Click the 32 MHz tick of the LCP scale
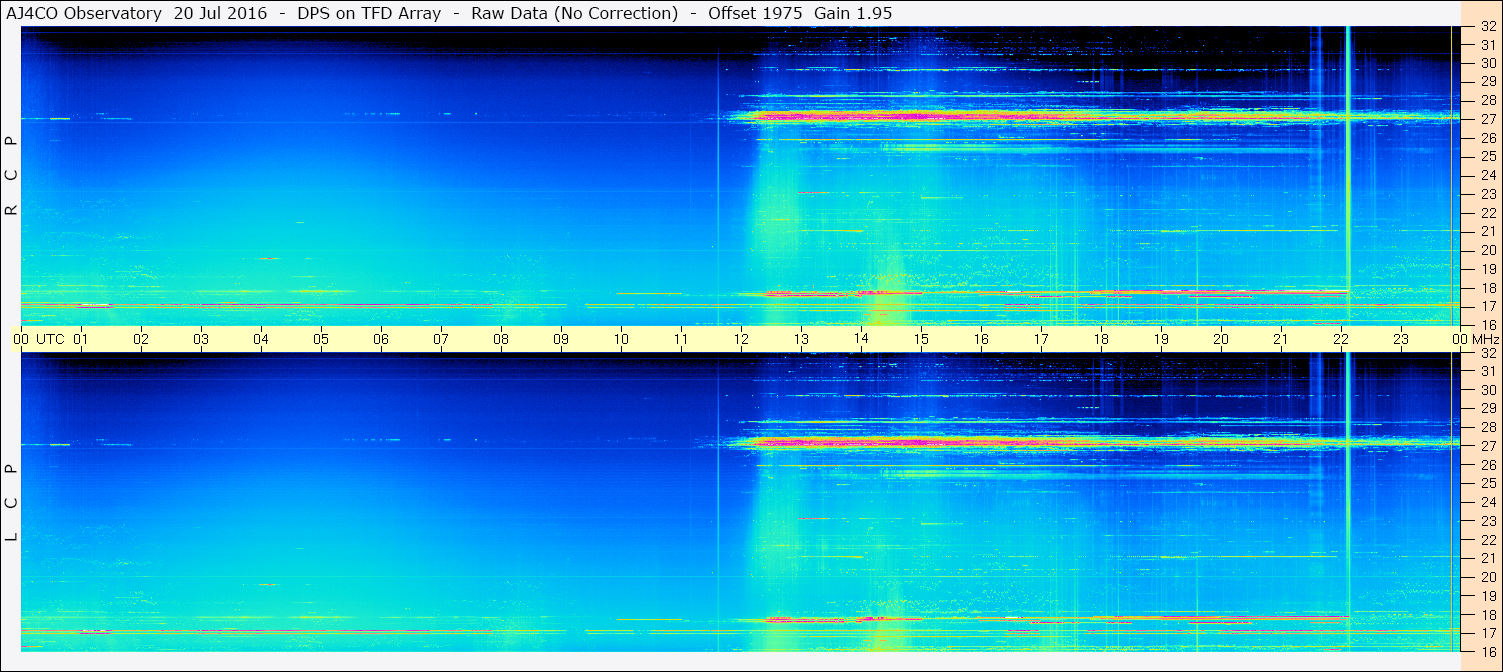 pos(1487,353)
